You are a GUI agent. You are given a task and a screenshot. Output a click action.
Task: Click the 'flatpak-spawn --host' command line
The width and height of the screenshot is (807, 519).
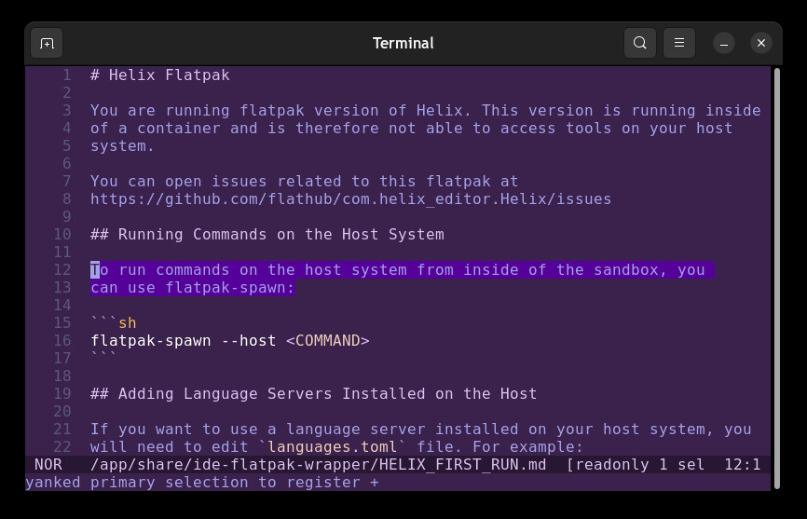183,341
